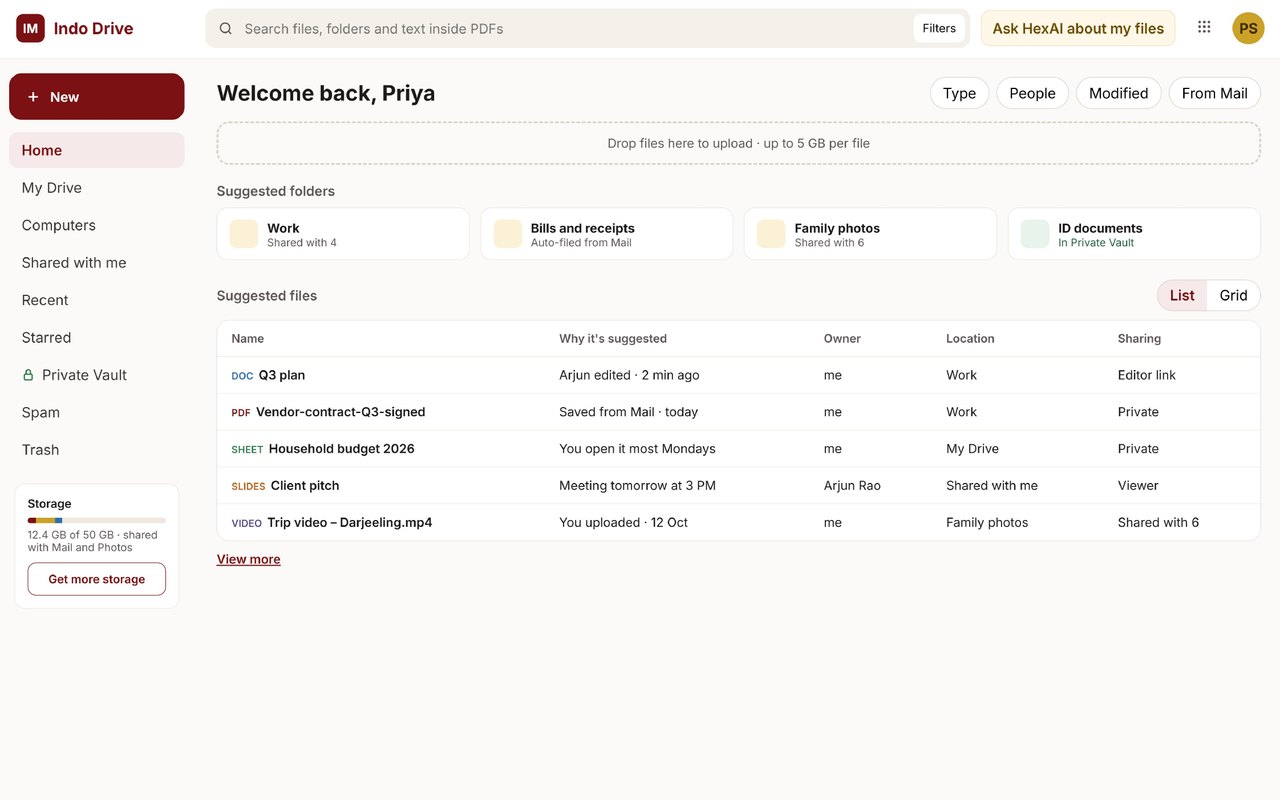Open the From Mail filter chip
1280x800 pixels.
point(1214,93)
